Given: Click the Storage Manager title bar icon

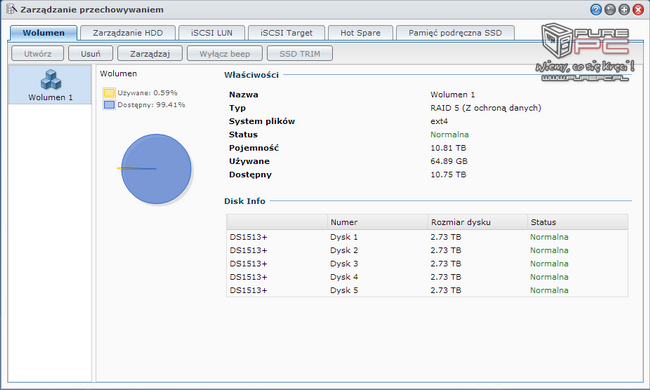Looking at the screenshot, I should 11,9.
